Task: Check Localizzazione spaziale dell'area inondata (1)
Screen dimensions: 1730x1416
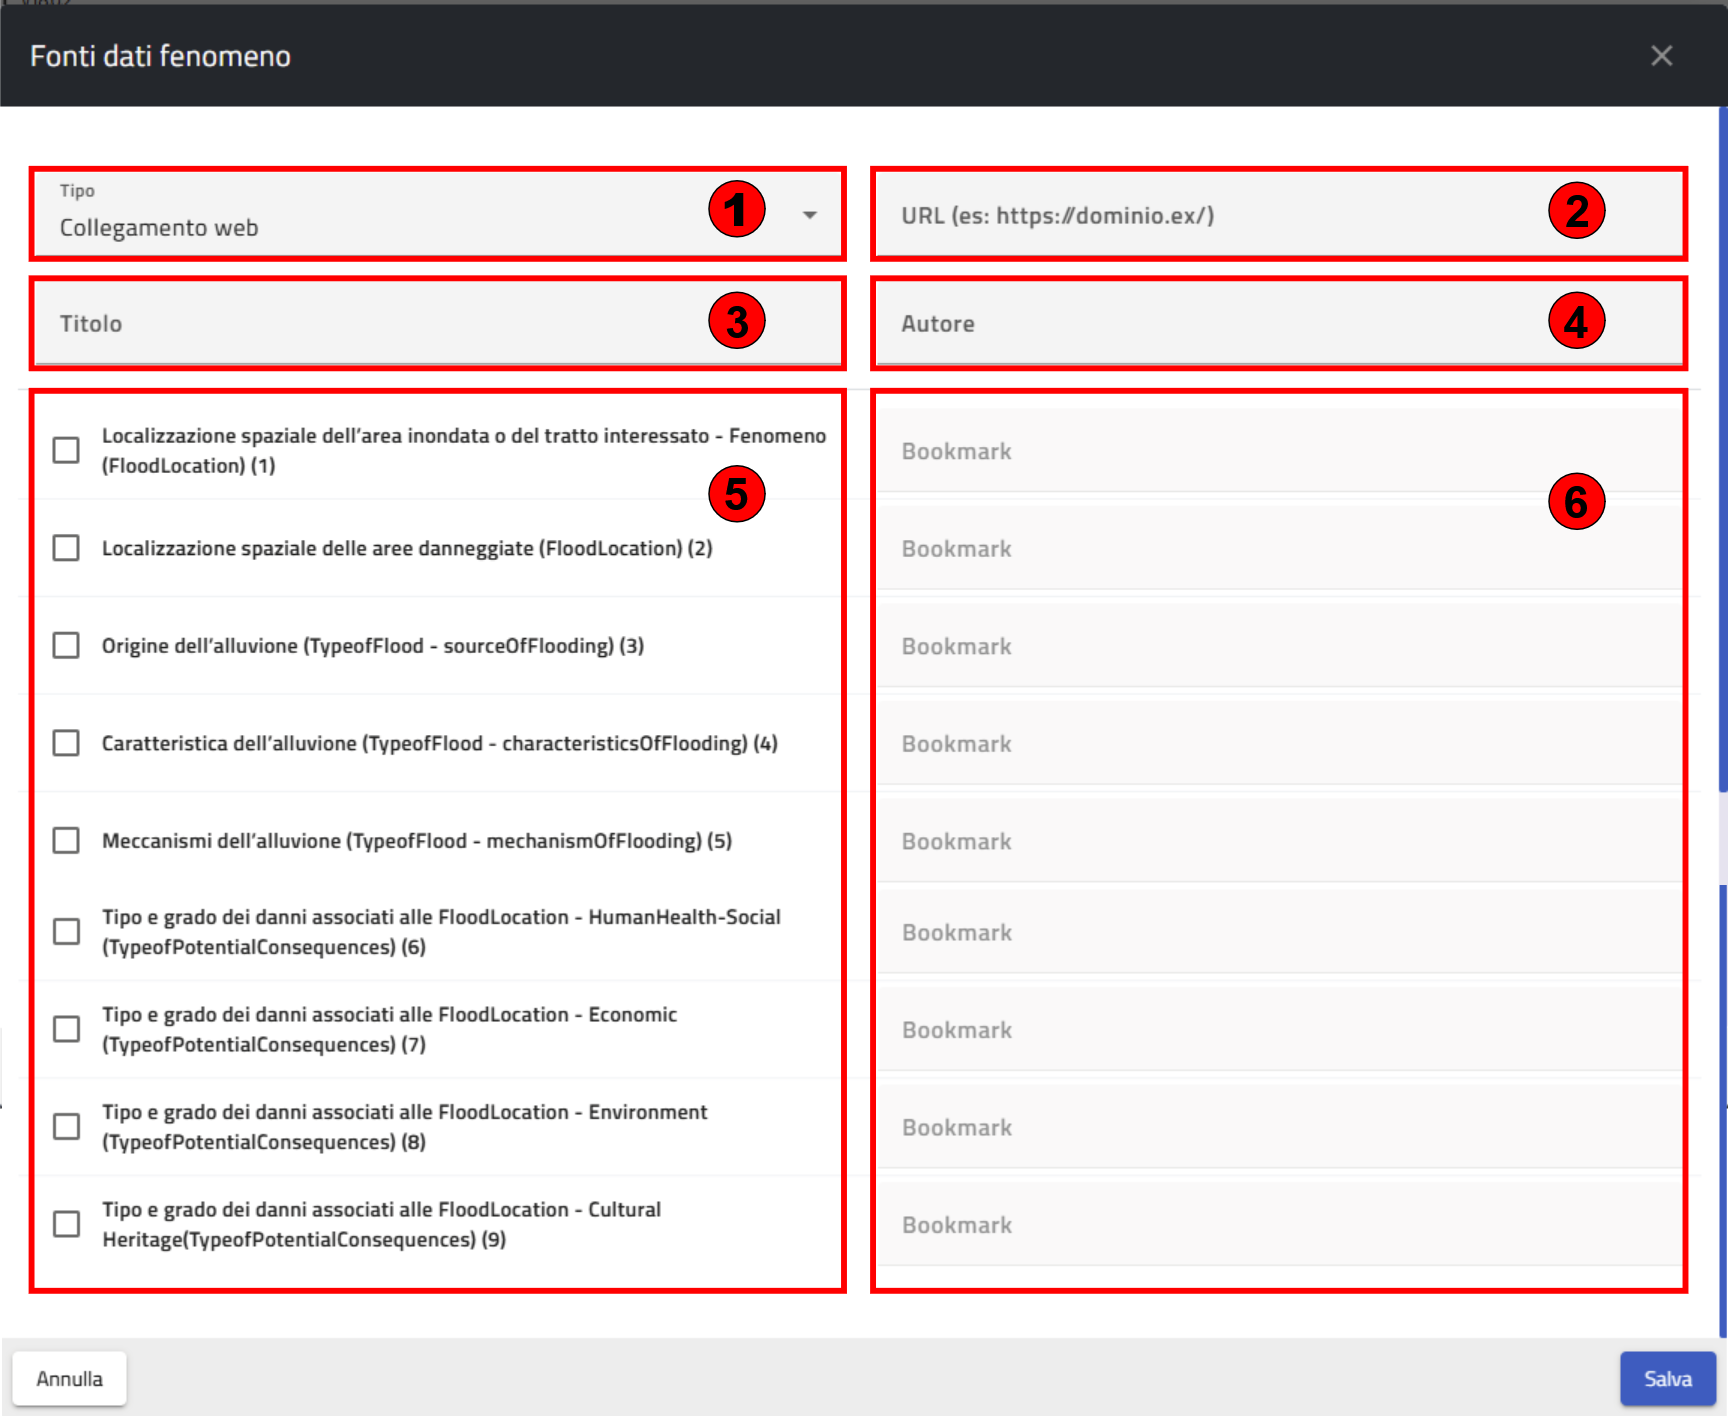Action: 66,450
